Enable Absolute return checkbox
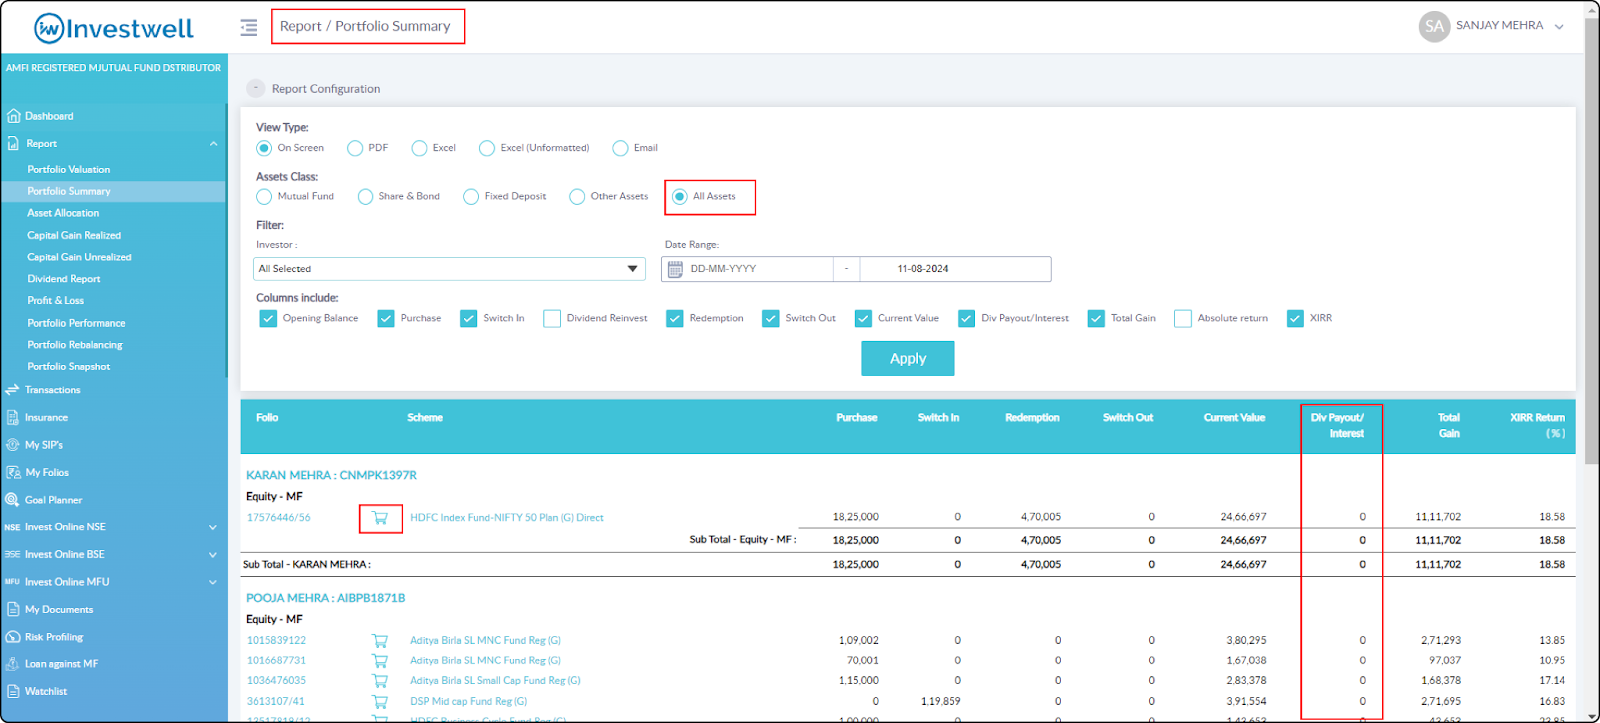Viewport: 1600px width, 723px height. coord(1183,318)
